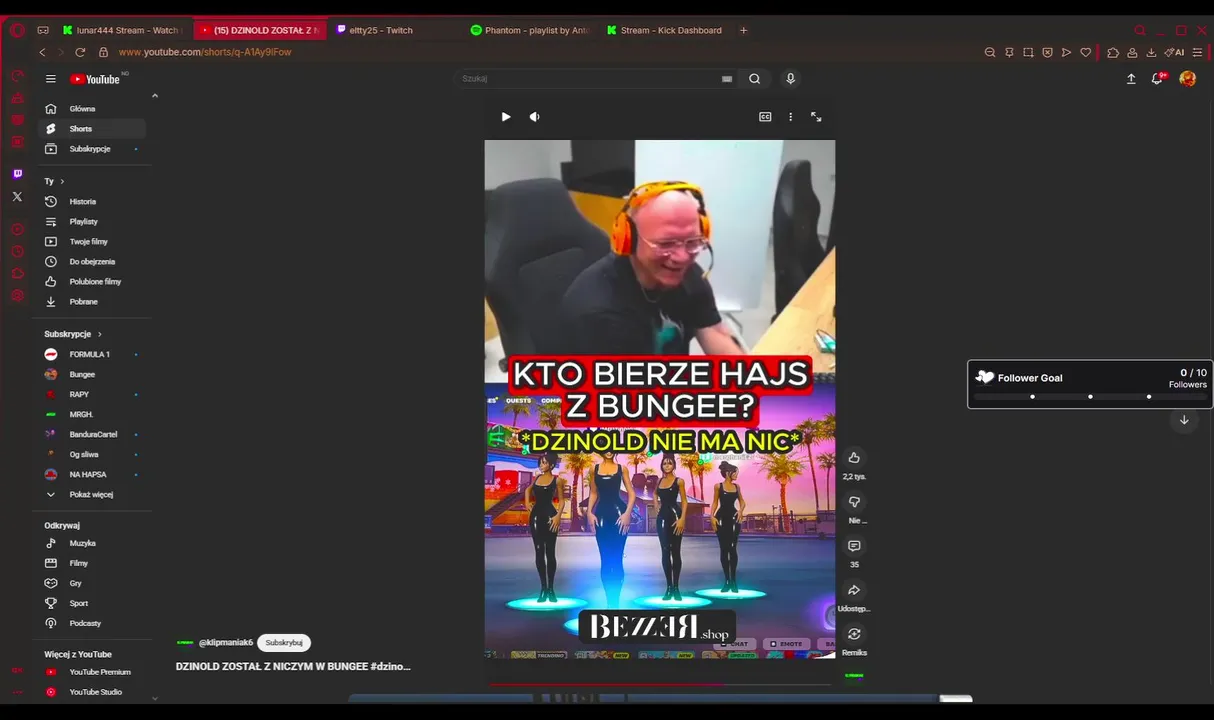This screenshot has width=1214, height=720.
Task: Toggle closed captions (CC) on the Short
Action: [765, 117]
